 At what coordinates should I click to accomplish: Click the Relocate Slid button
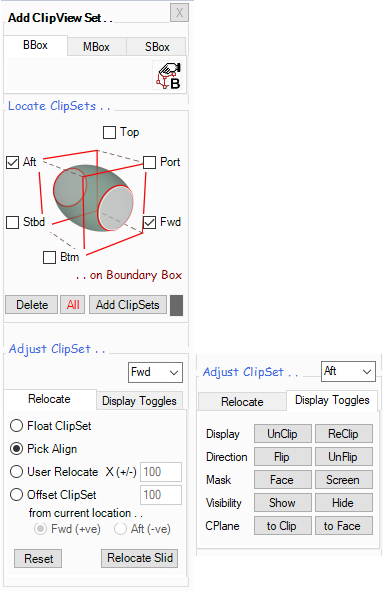(139, 558)
